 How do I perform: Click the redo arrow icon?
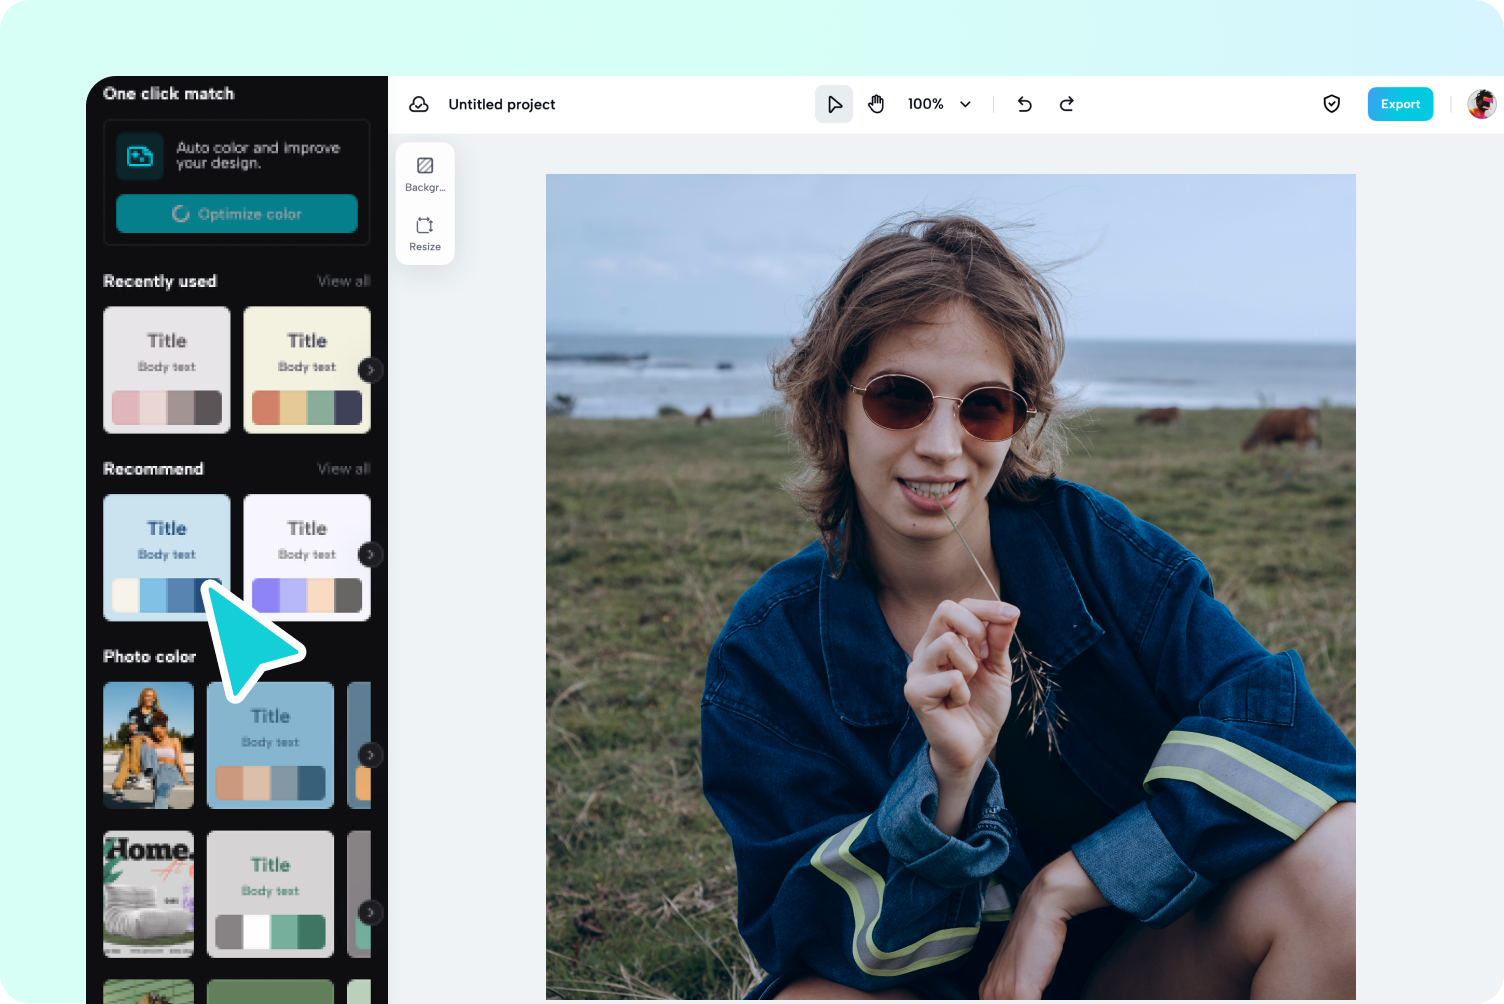coord(1066,103)
